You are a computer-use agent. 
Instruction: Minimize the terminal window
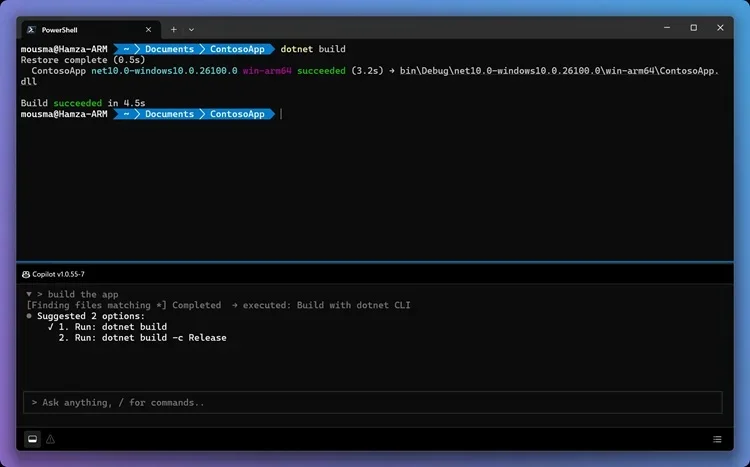point(667,28)
